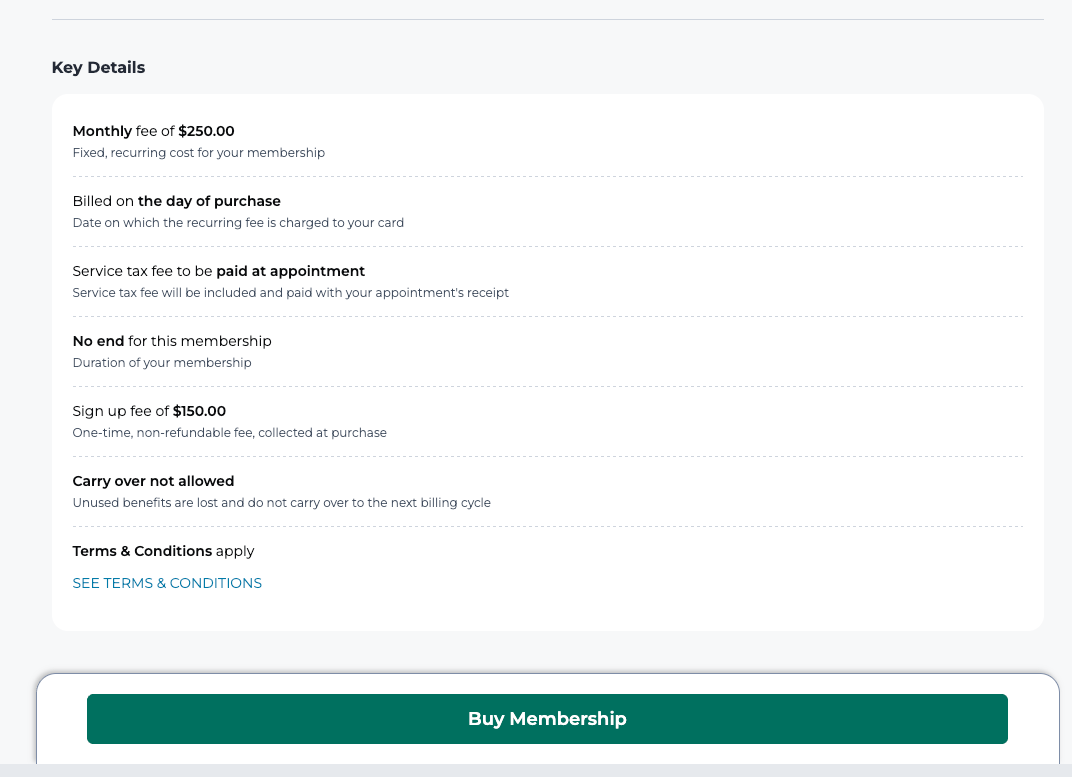Select the bold word Monthly
Image resolution: width=1072 pixels, height=777 pixels.
[x=102, y=131]
